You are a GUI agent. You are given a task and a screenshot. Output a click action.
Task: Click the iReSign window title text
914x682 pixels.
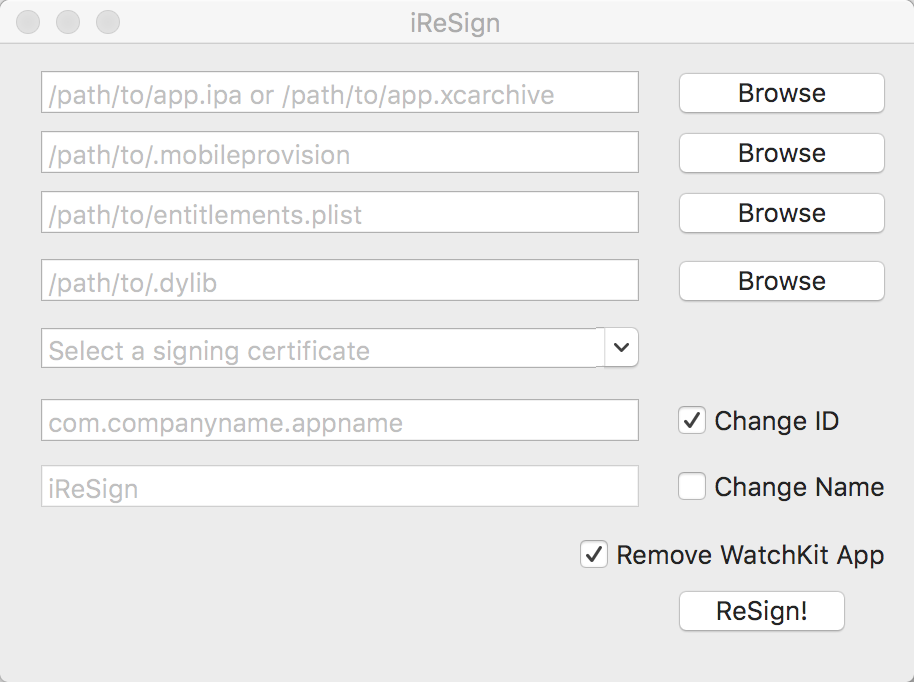[455, 22]
